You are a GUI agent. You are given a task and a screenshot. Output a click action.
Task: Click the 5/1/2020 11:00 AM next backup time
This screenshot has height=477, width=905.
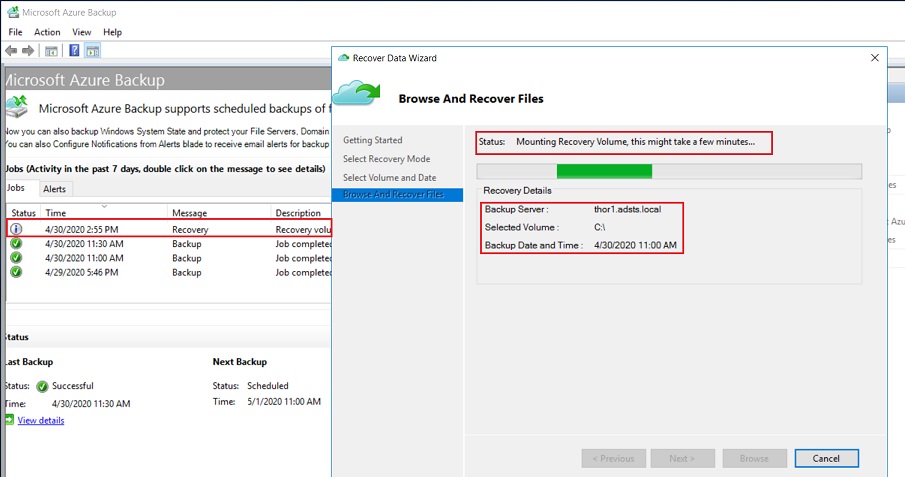[284, 401]
